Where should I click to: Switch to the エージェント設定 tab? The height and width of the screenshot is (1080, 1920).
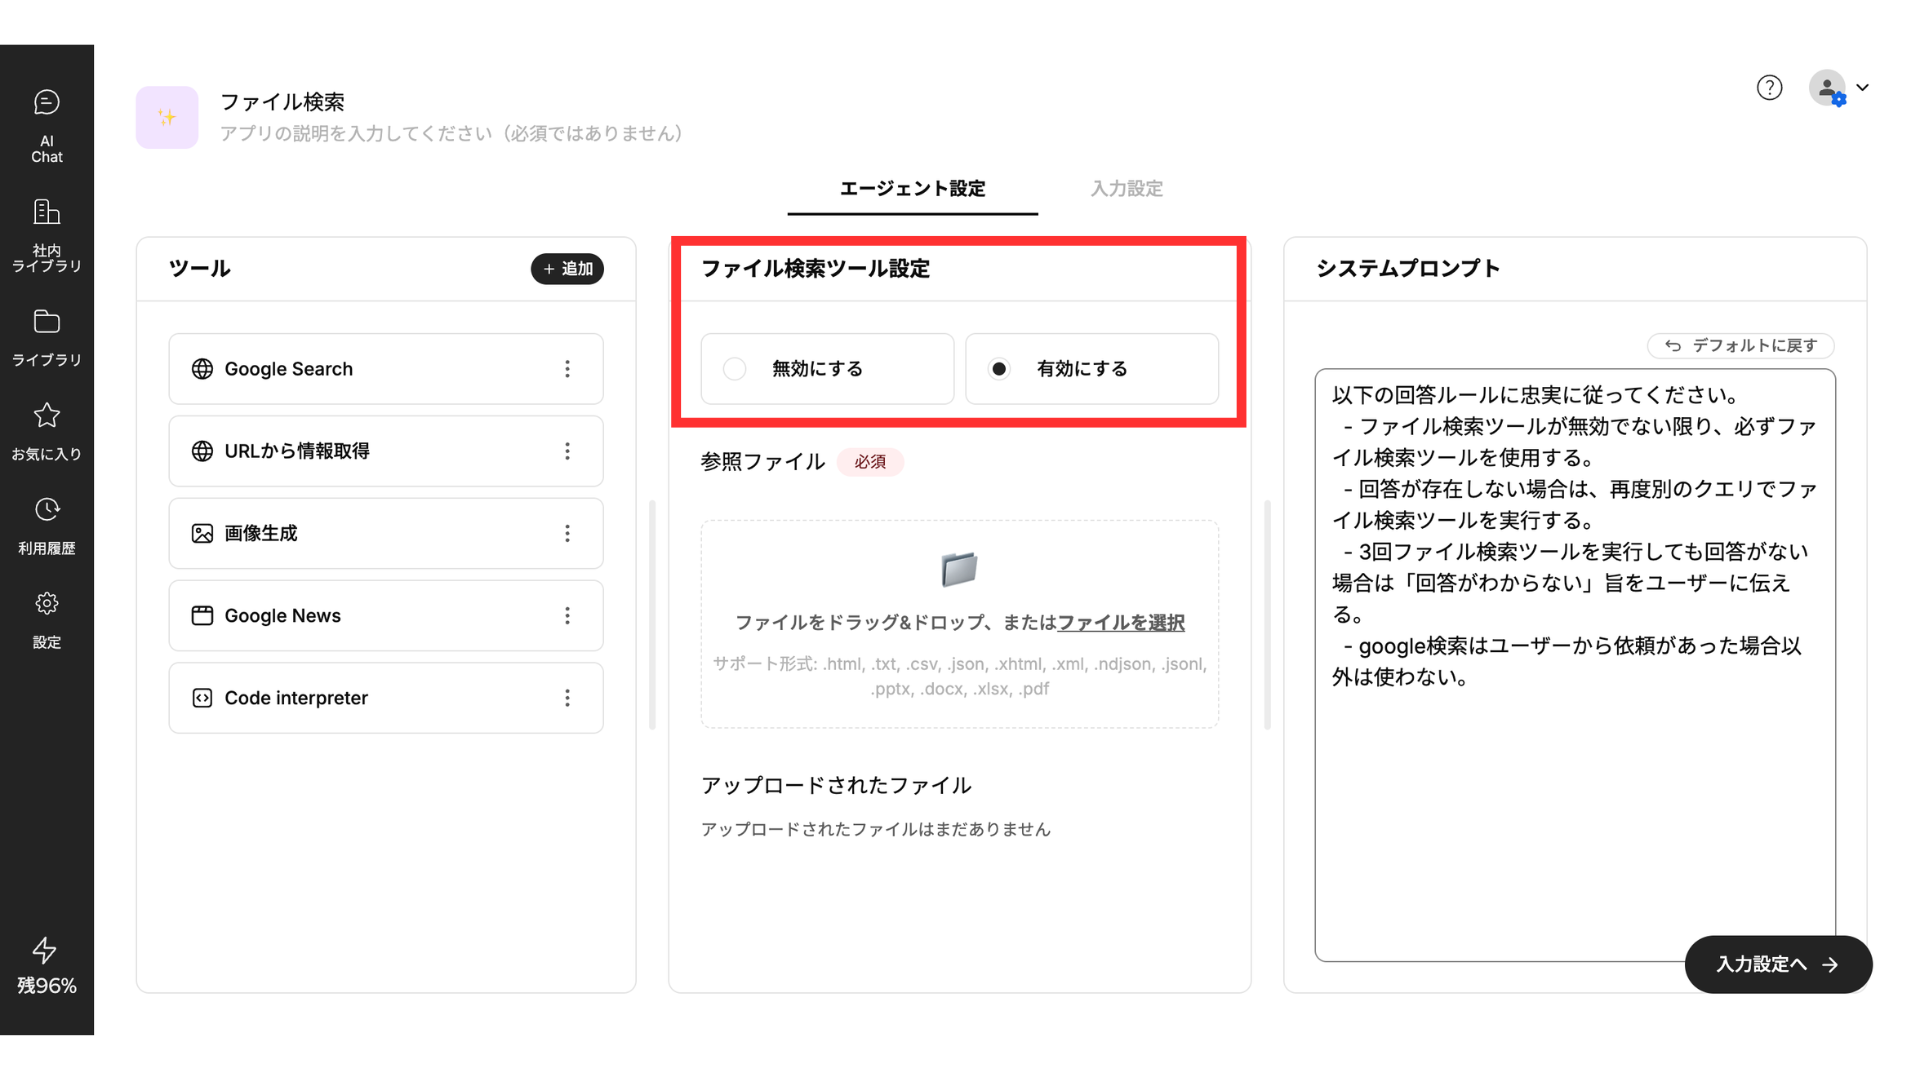coord(912,189)
